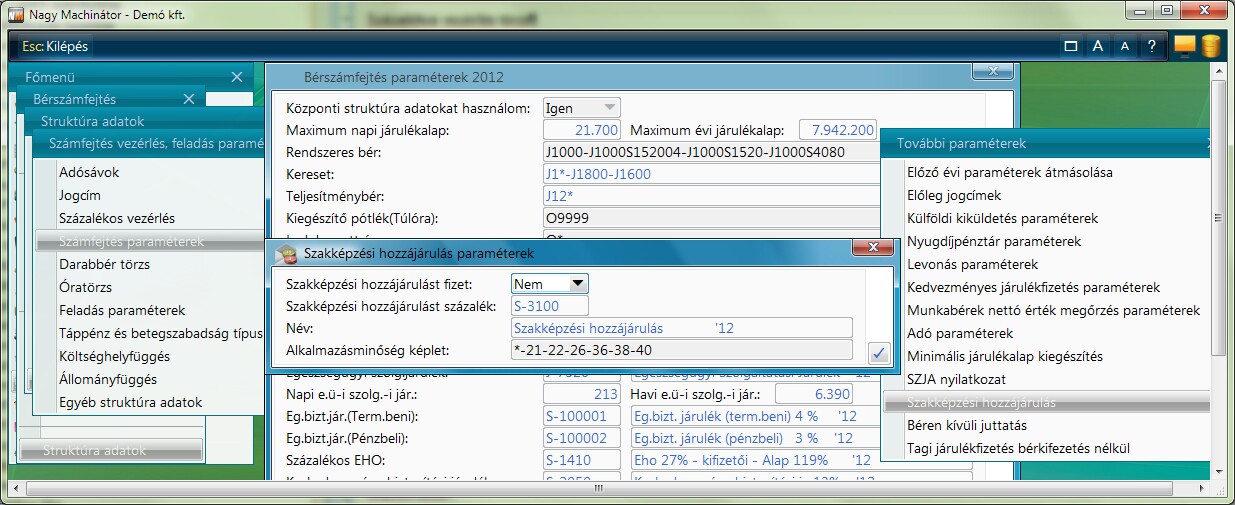This screenshot has height=505, width=1235.
Task: Close the Bérszámfejtés panel with X
Action: click(x=190, y=99)
